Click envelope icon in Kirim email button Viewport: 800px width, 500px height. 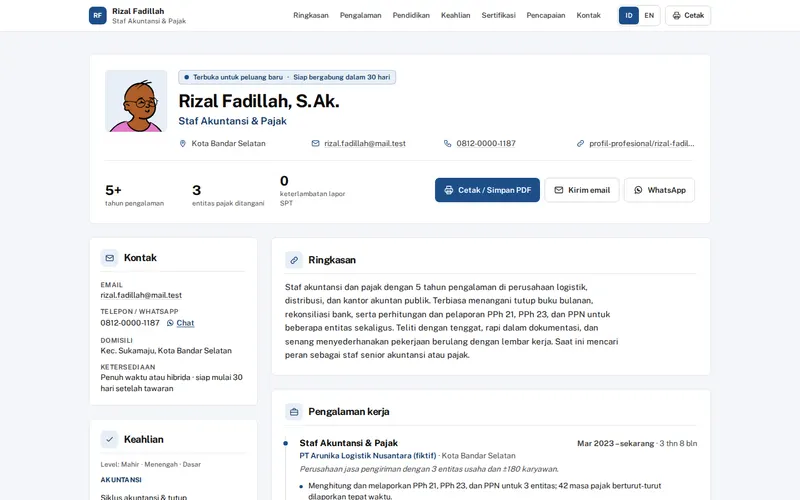559,190
